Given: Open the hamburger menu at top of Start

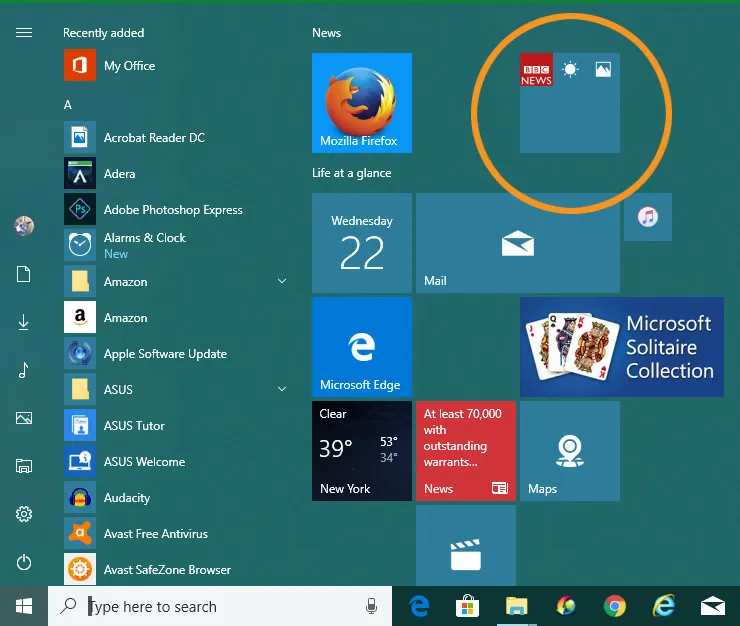Looking at the screenshot, I should tap(24, 33).
